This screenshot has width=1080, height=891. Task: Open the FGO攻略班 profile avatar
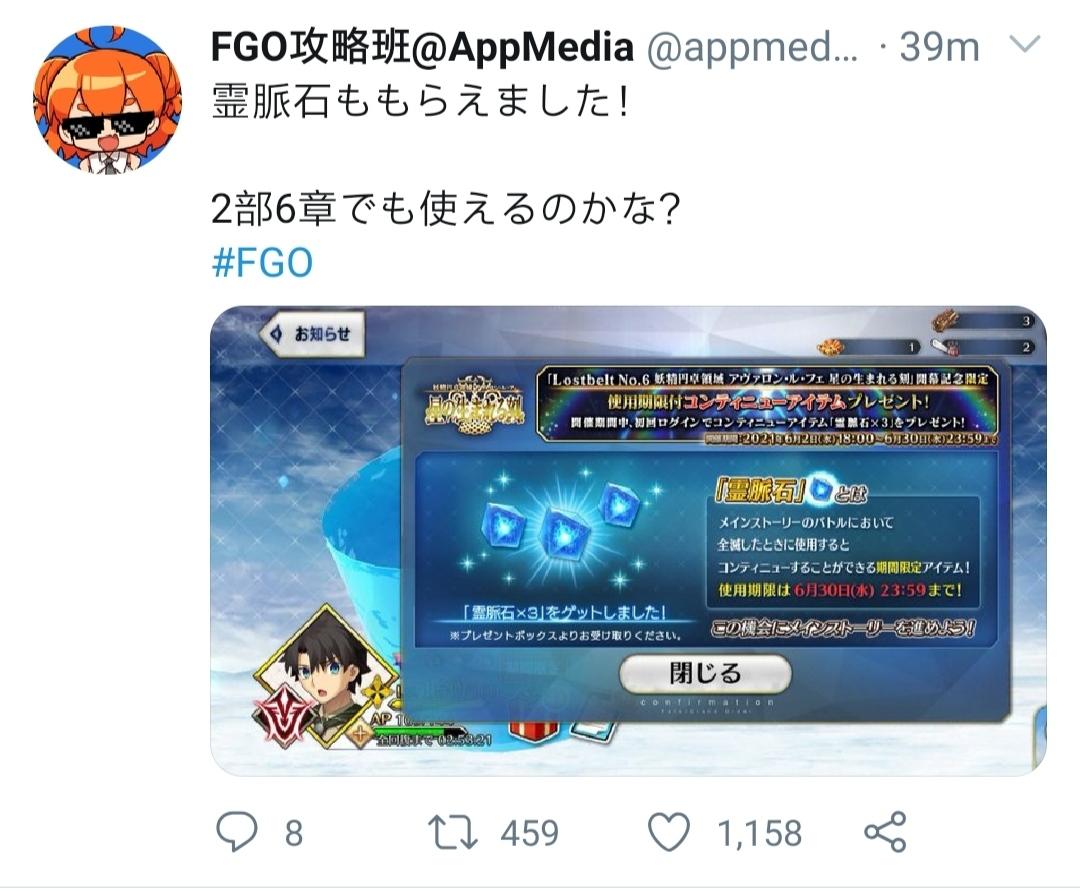(x=107, y=100)
